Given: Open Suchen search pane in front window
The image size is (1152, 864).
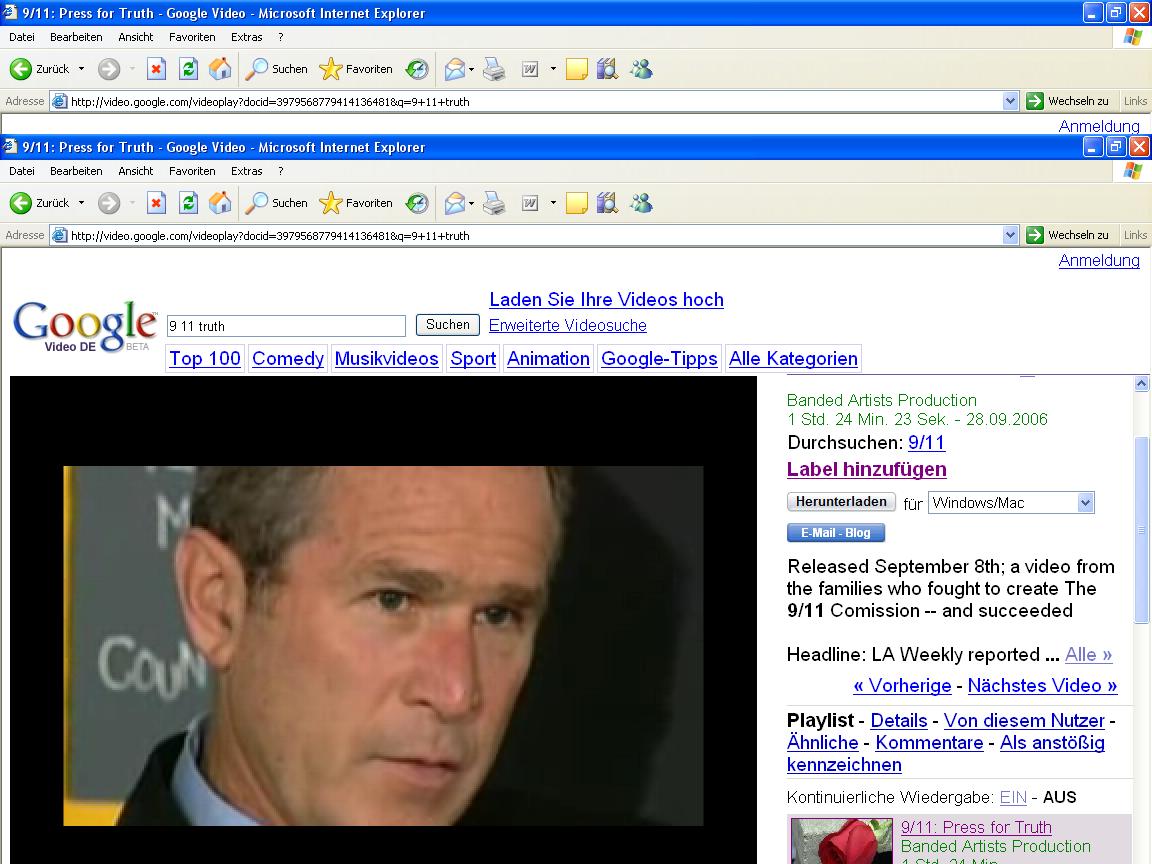Looking at the screenshot, I should point(276,203).
